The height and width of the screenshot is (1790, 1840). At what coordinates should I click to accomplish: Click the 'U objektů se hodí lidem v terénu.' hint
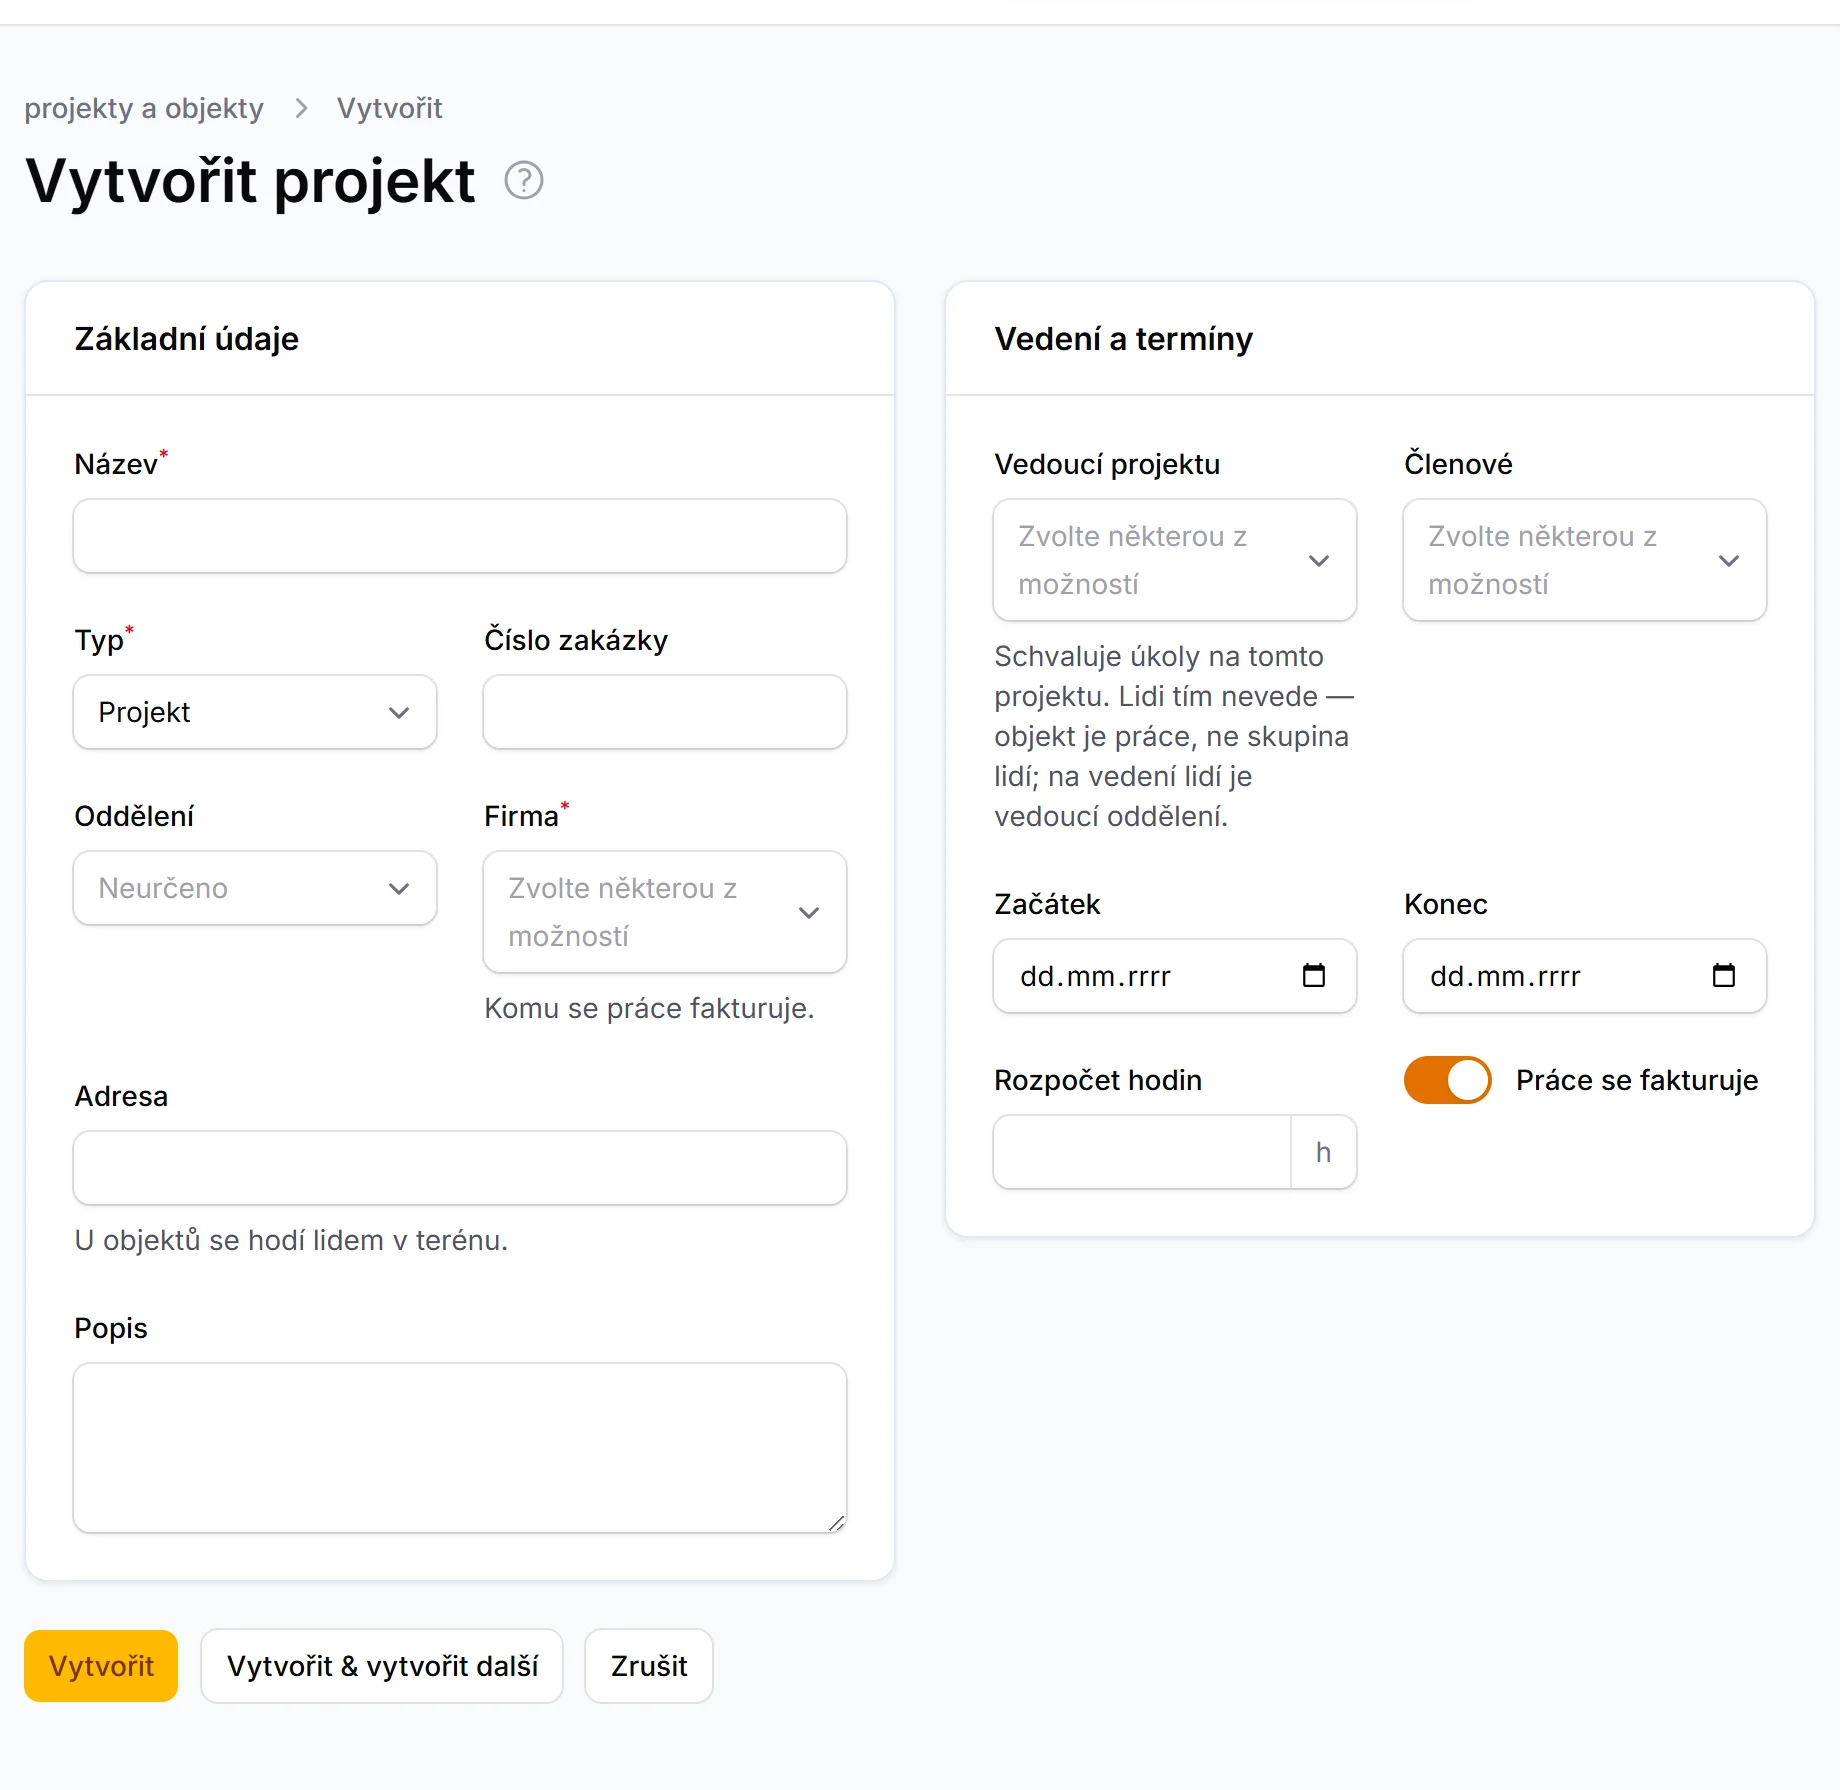(291, 1240)
